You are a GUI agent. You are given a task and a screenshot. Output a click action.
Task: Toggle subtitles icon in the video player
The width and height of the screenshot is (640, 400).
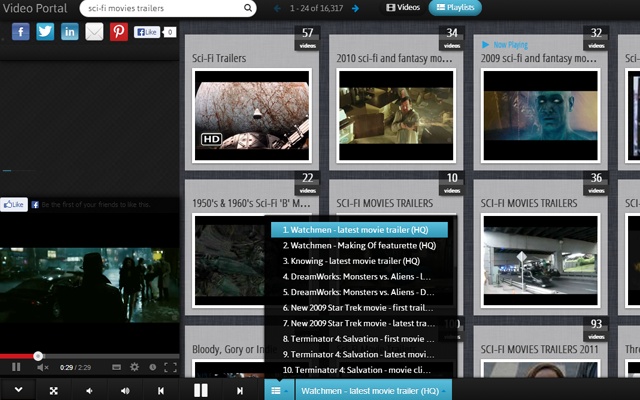(116, 367)
